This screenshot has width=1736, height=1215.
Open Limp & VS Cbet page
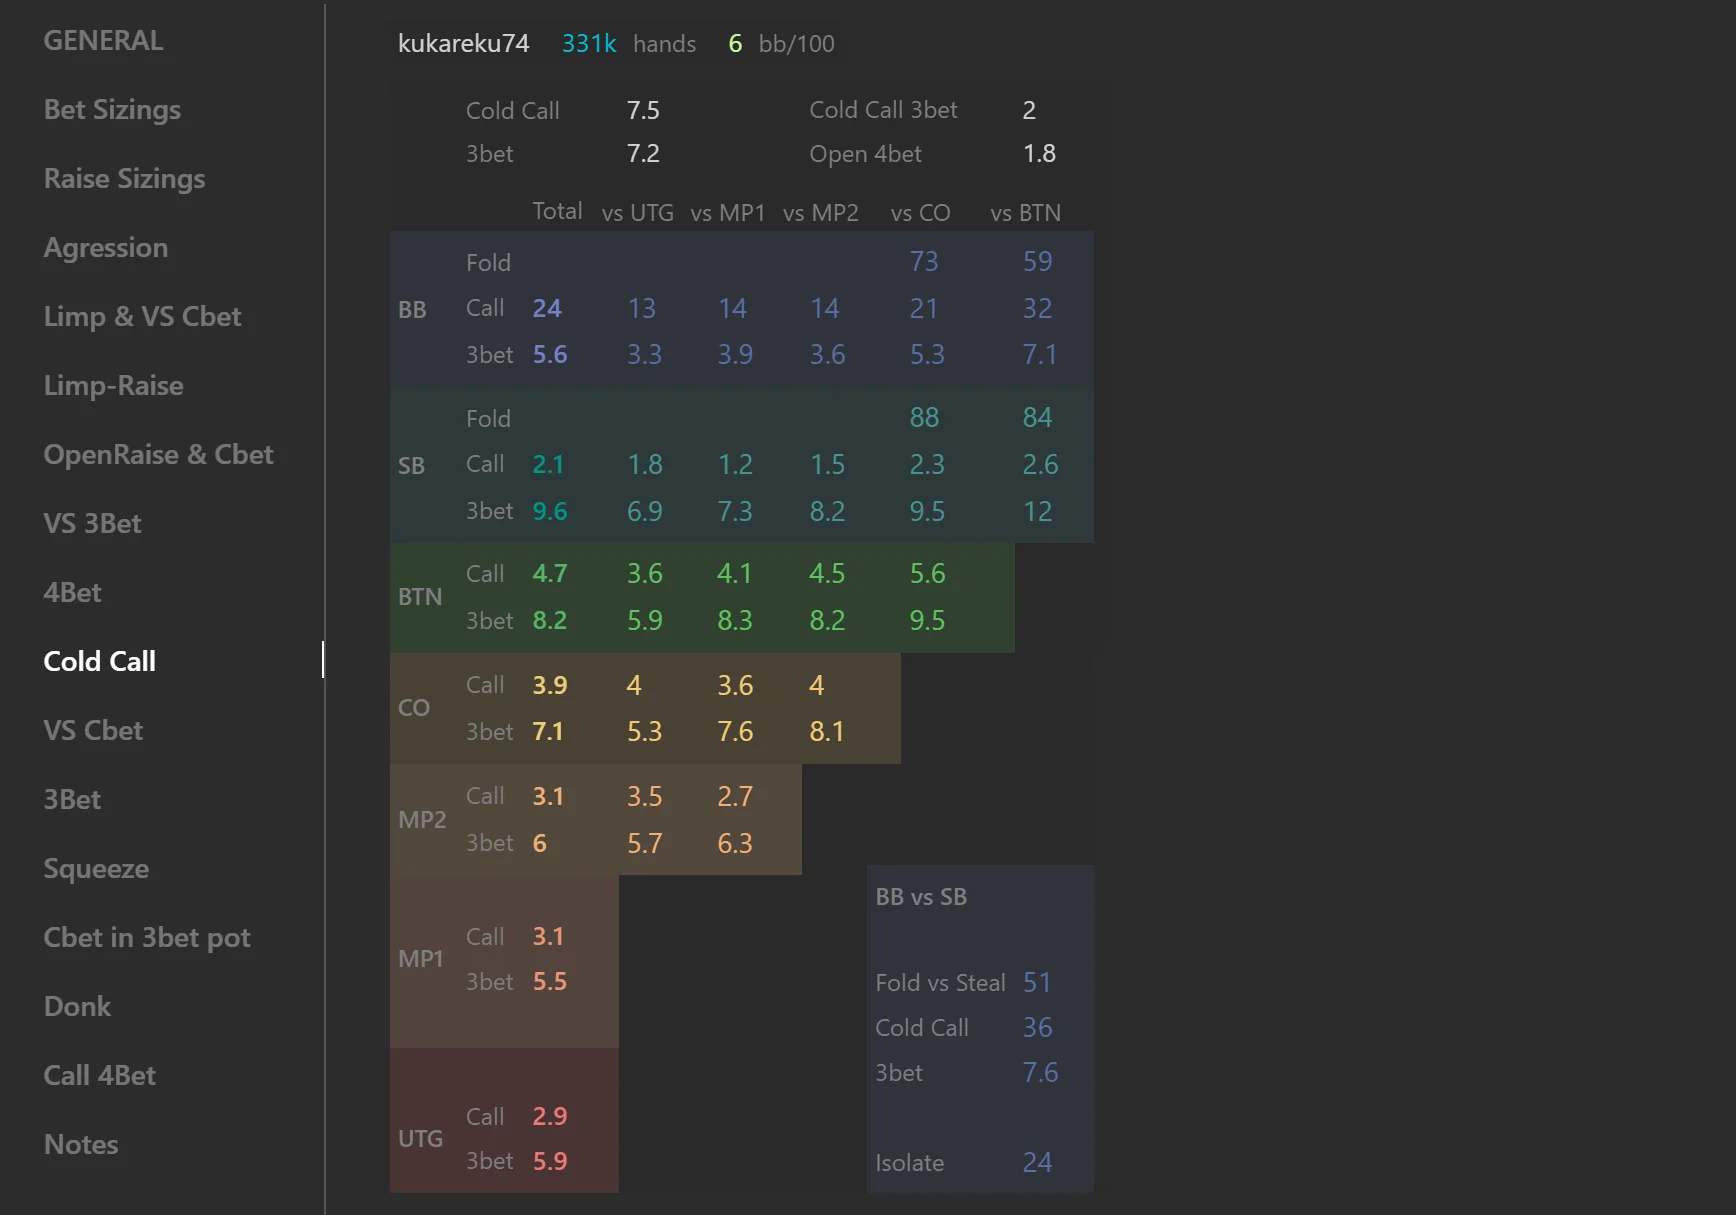[x=142, y=317]
